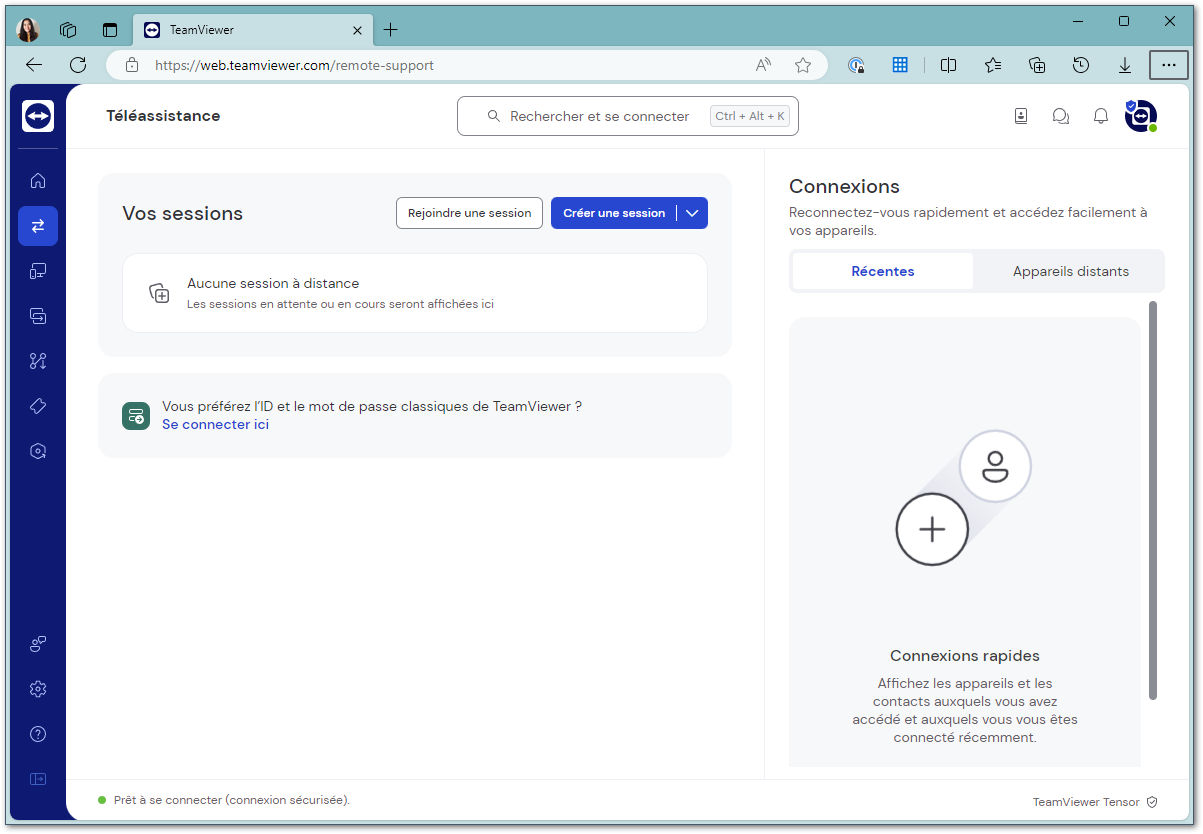Follow the Se connecter ici link
The height and width of the screenshot is (834, 1203).
point(215,424)
